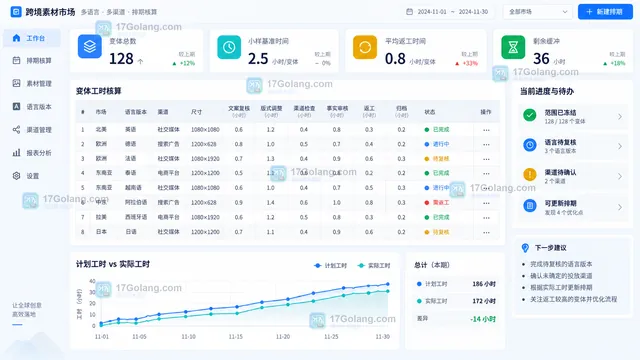Click the last 11-30 planned data point on chart

pyautogui.click(x=387, y=284)
